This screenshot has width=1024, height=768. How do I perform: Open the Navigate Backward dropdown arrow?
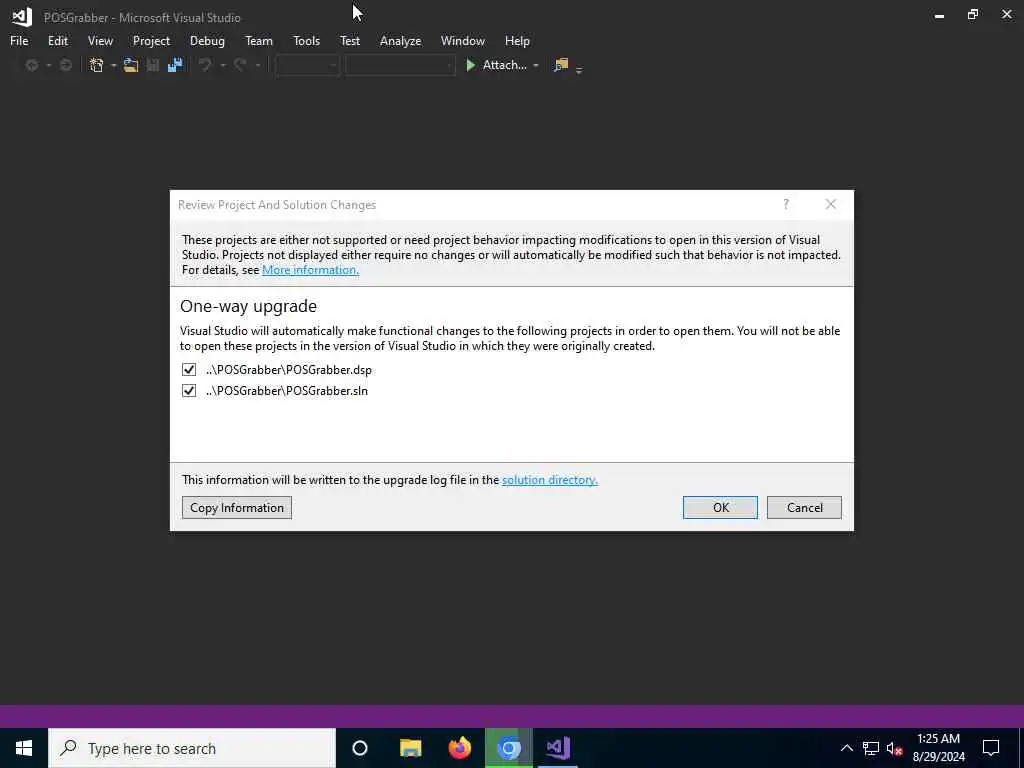pos(48,65)
